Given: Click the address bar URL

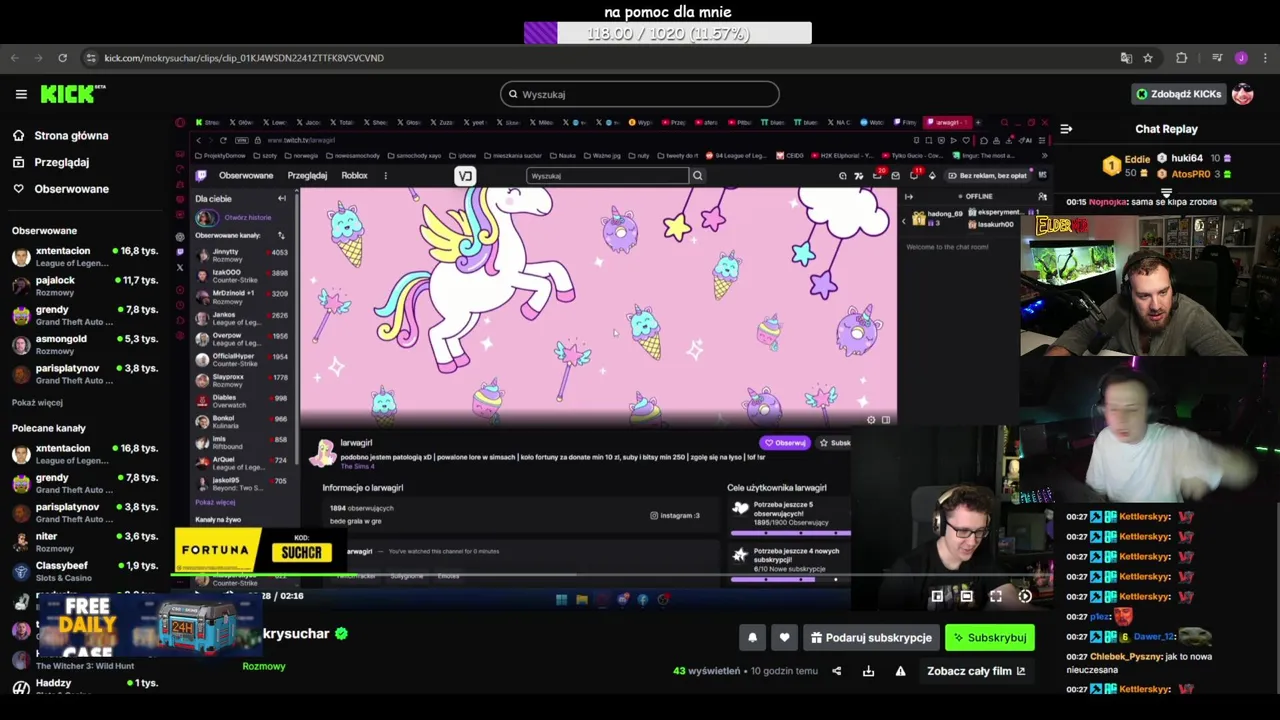Looking at the screenshot, I should click(x=244, y=58).
